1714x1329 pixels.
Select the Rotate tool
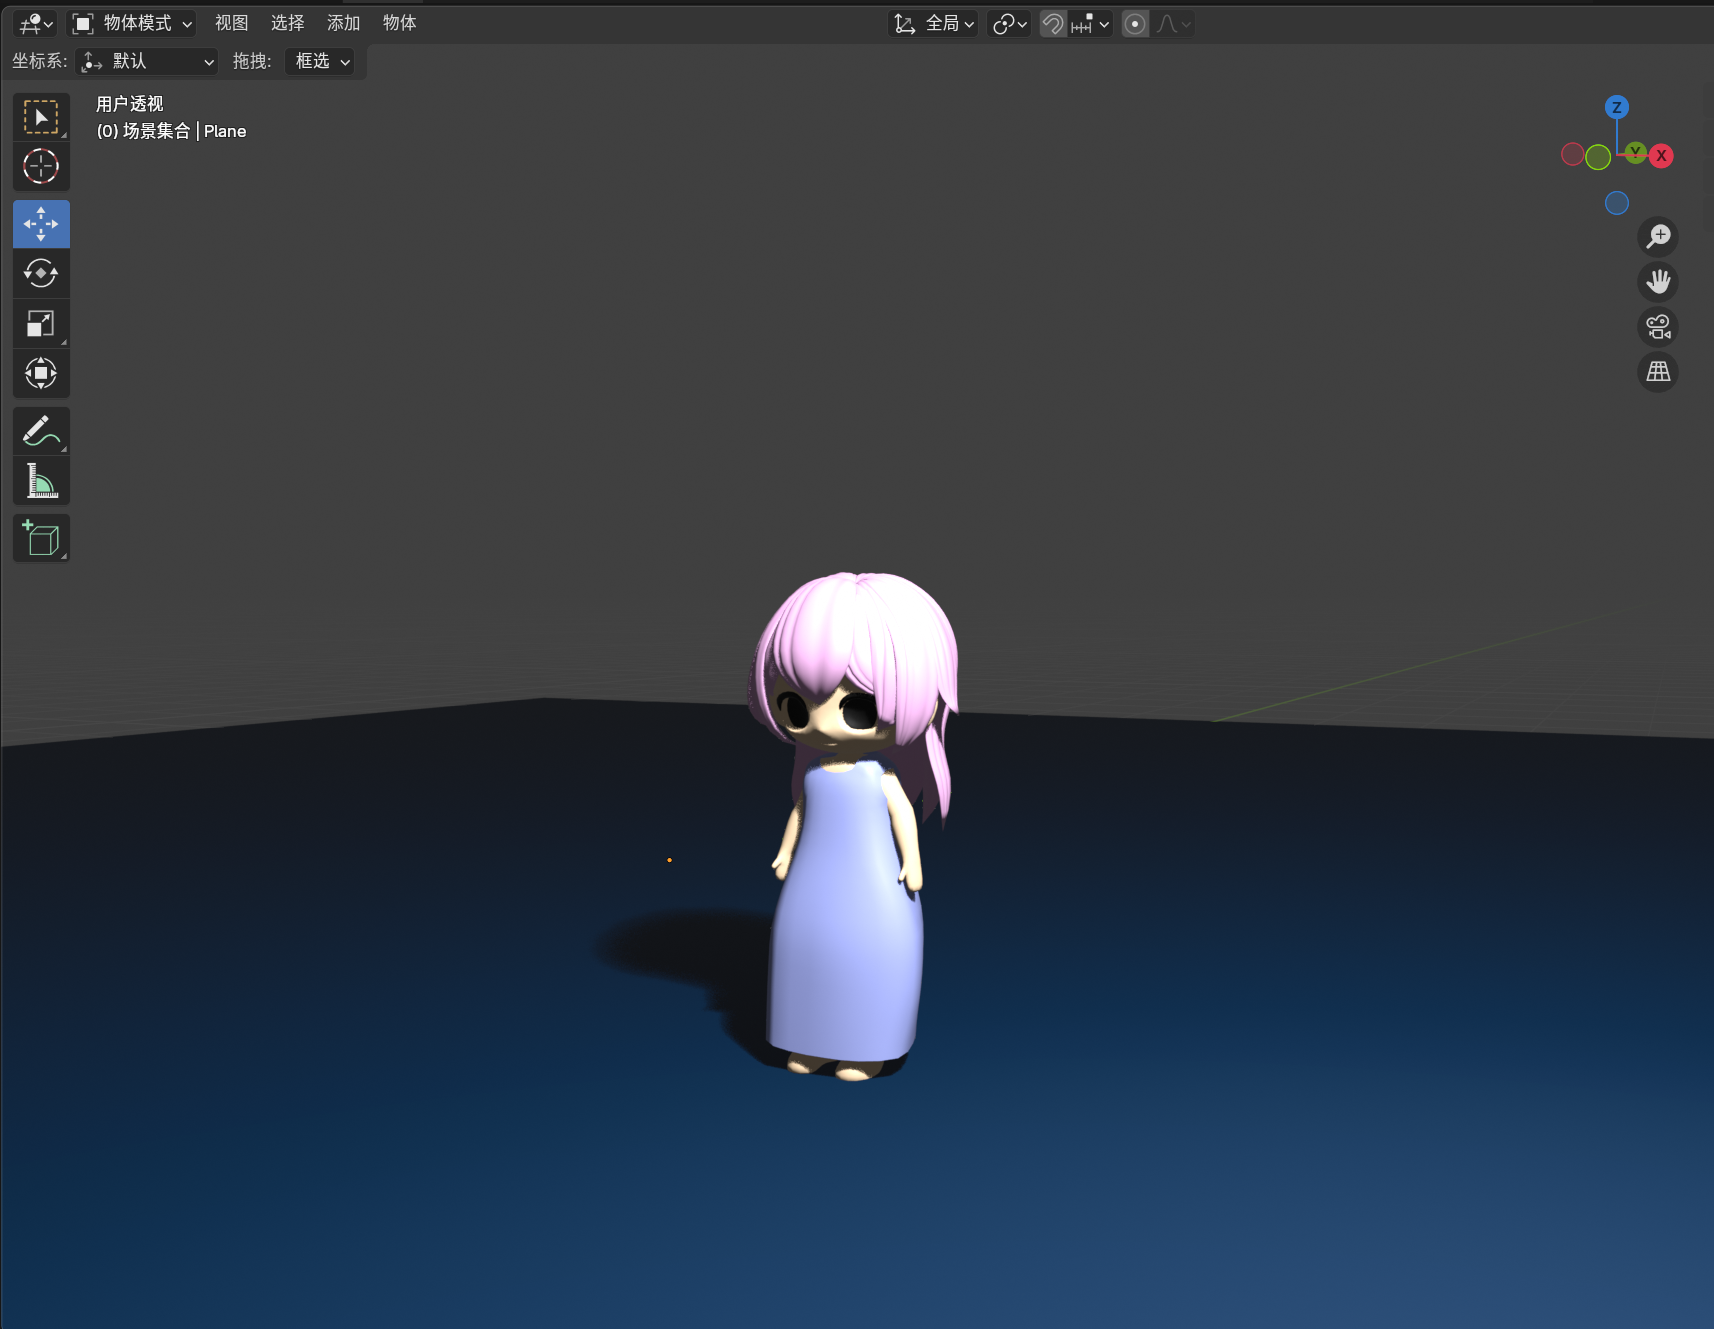click(41, 273)
